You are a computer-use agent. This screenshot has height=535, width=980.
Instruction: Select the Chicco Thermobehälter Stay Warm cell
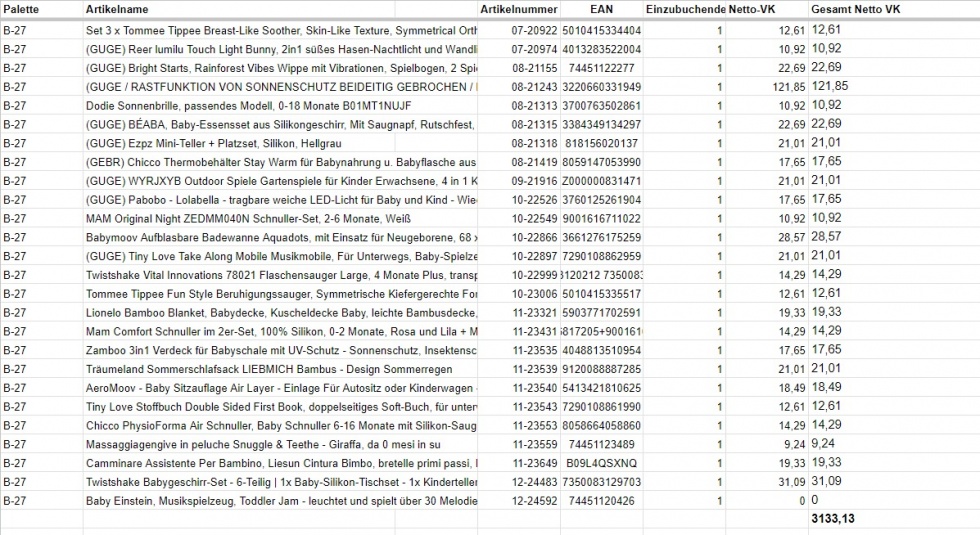point(281,162)
